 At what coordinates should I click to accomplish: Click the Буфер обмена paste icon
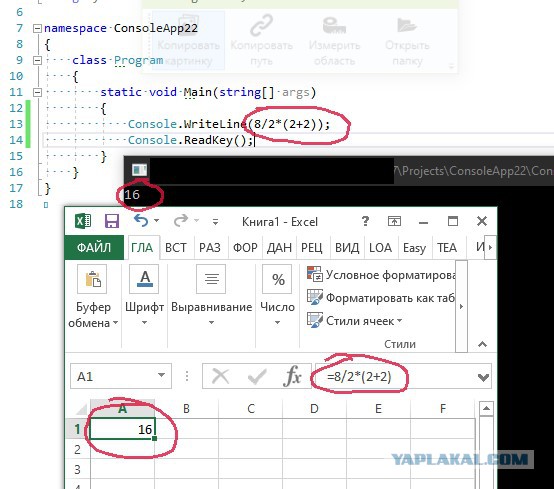(92, 279)
